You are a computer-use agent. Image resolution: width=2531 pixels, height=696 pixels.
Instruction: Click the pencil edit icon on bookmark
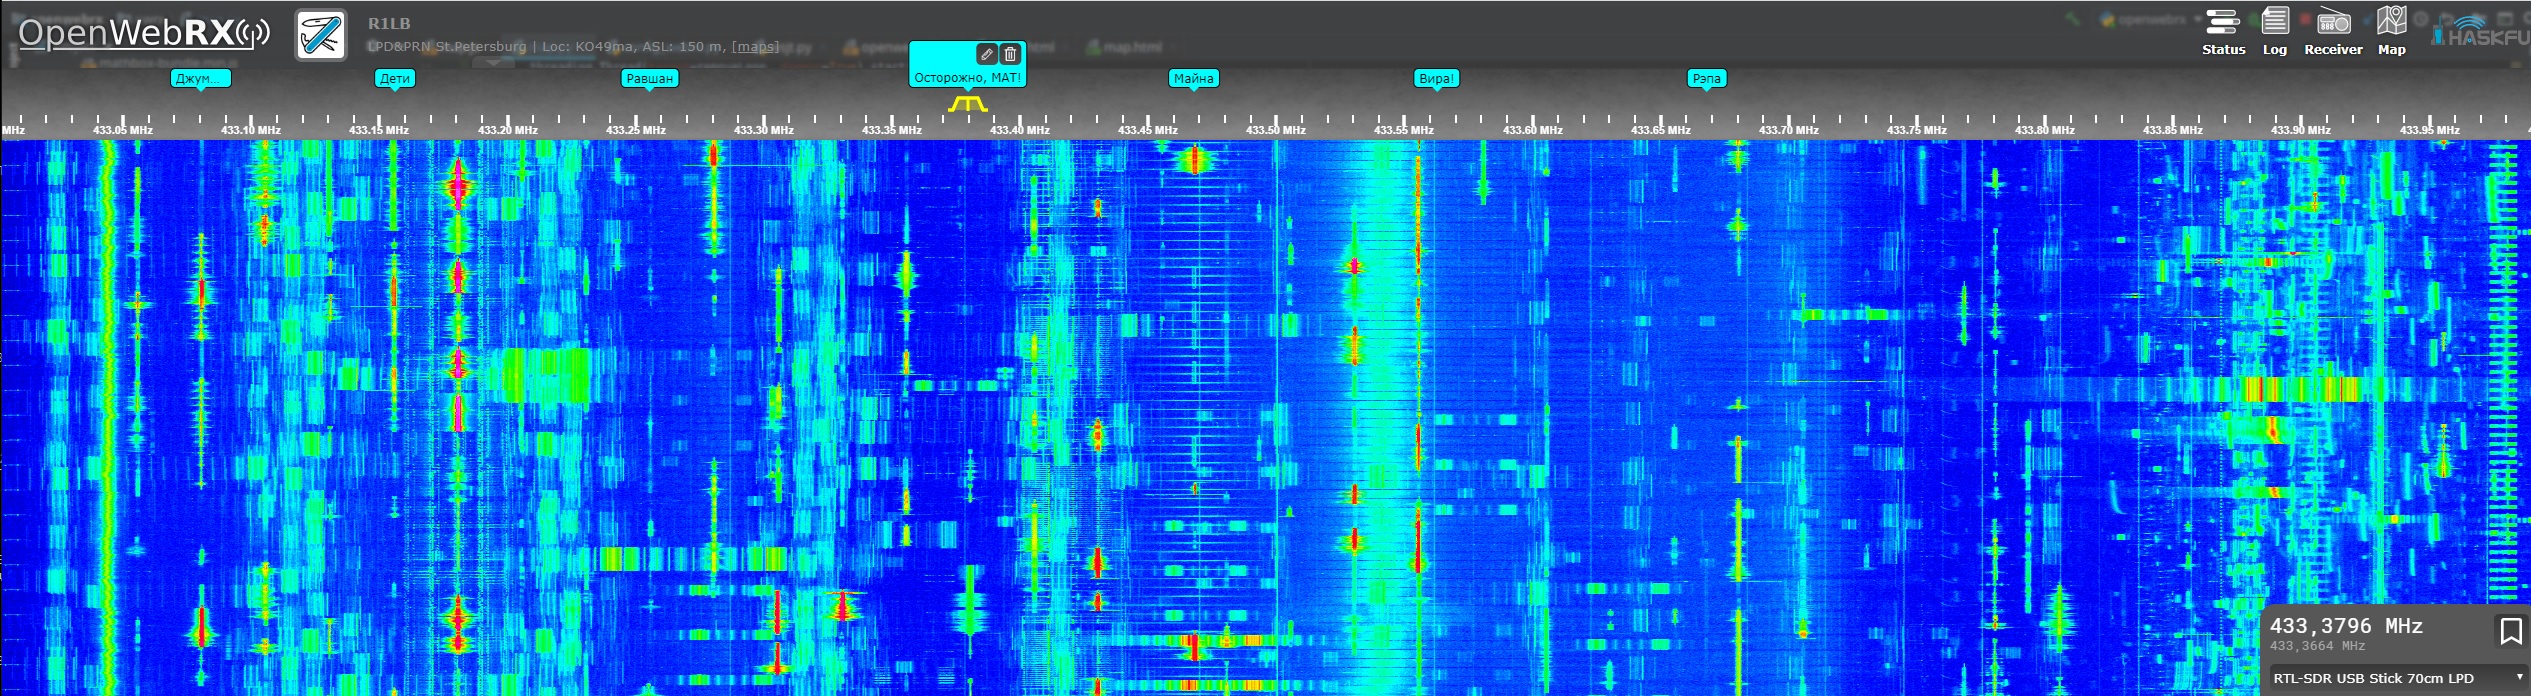click(x=986, y=54)
